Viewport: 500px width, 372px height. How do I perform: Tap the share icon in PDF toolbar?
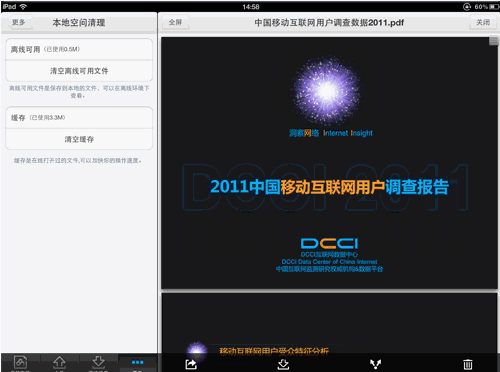pyautogui.click(x=191, y=364)
